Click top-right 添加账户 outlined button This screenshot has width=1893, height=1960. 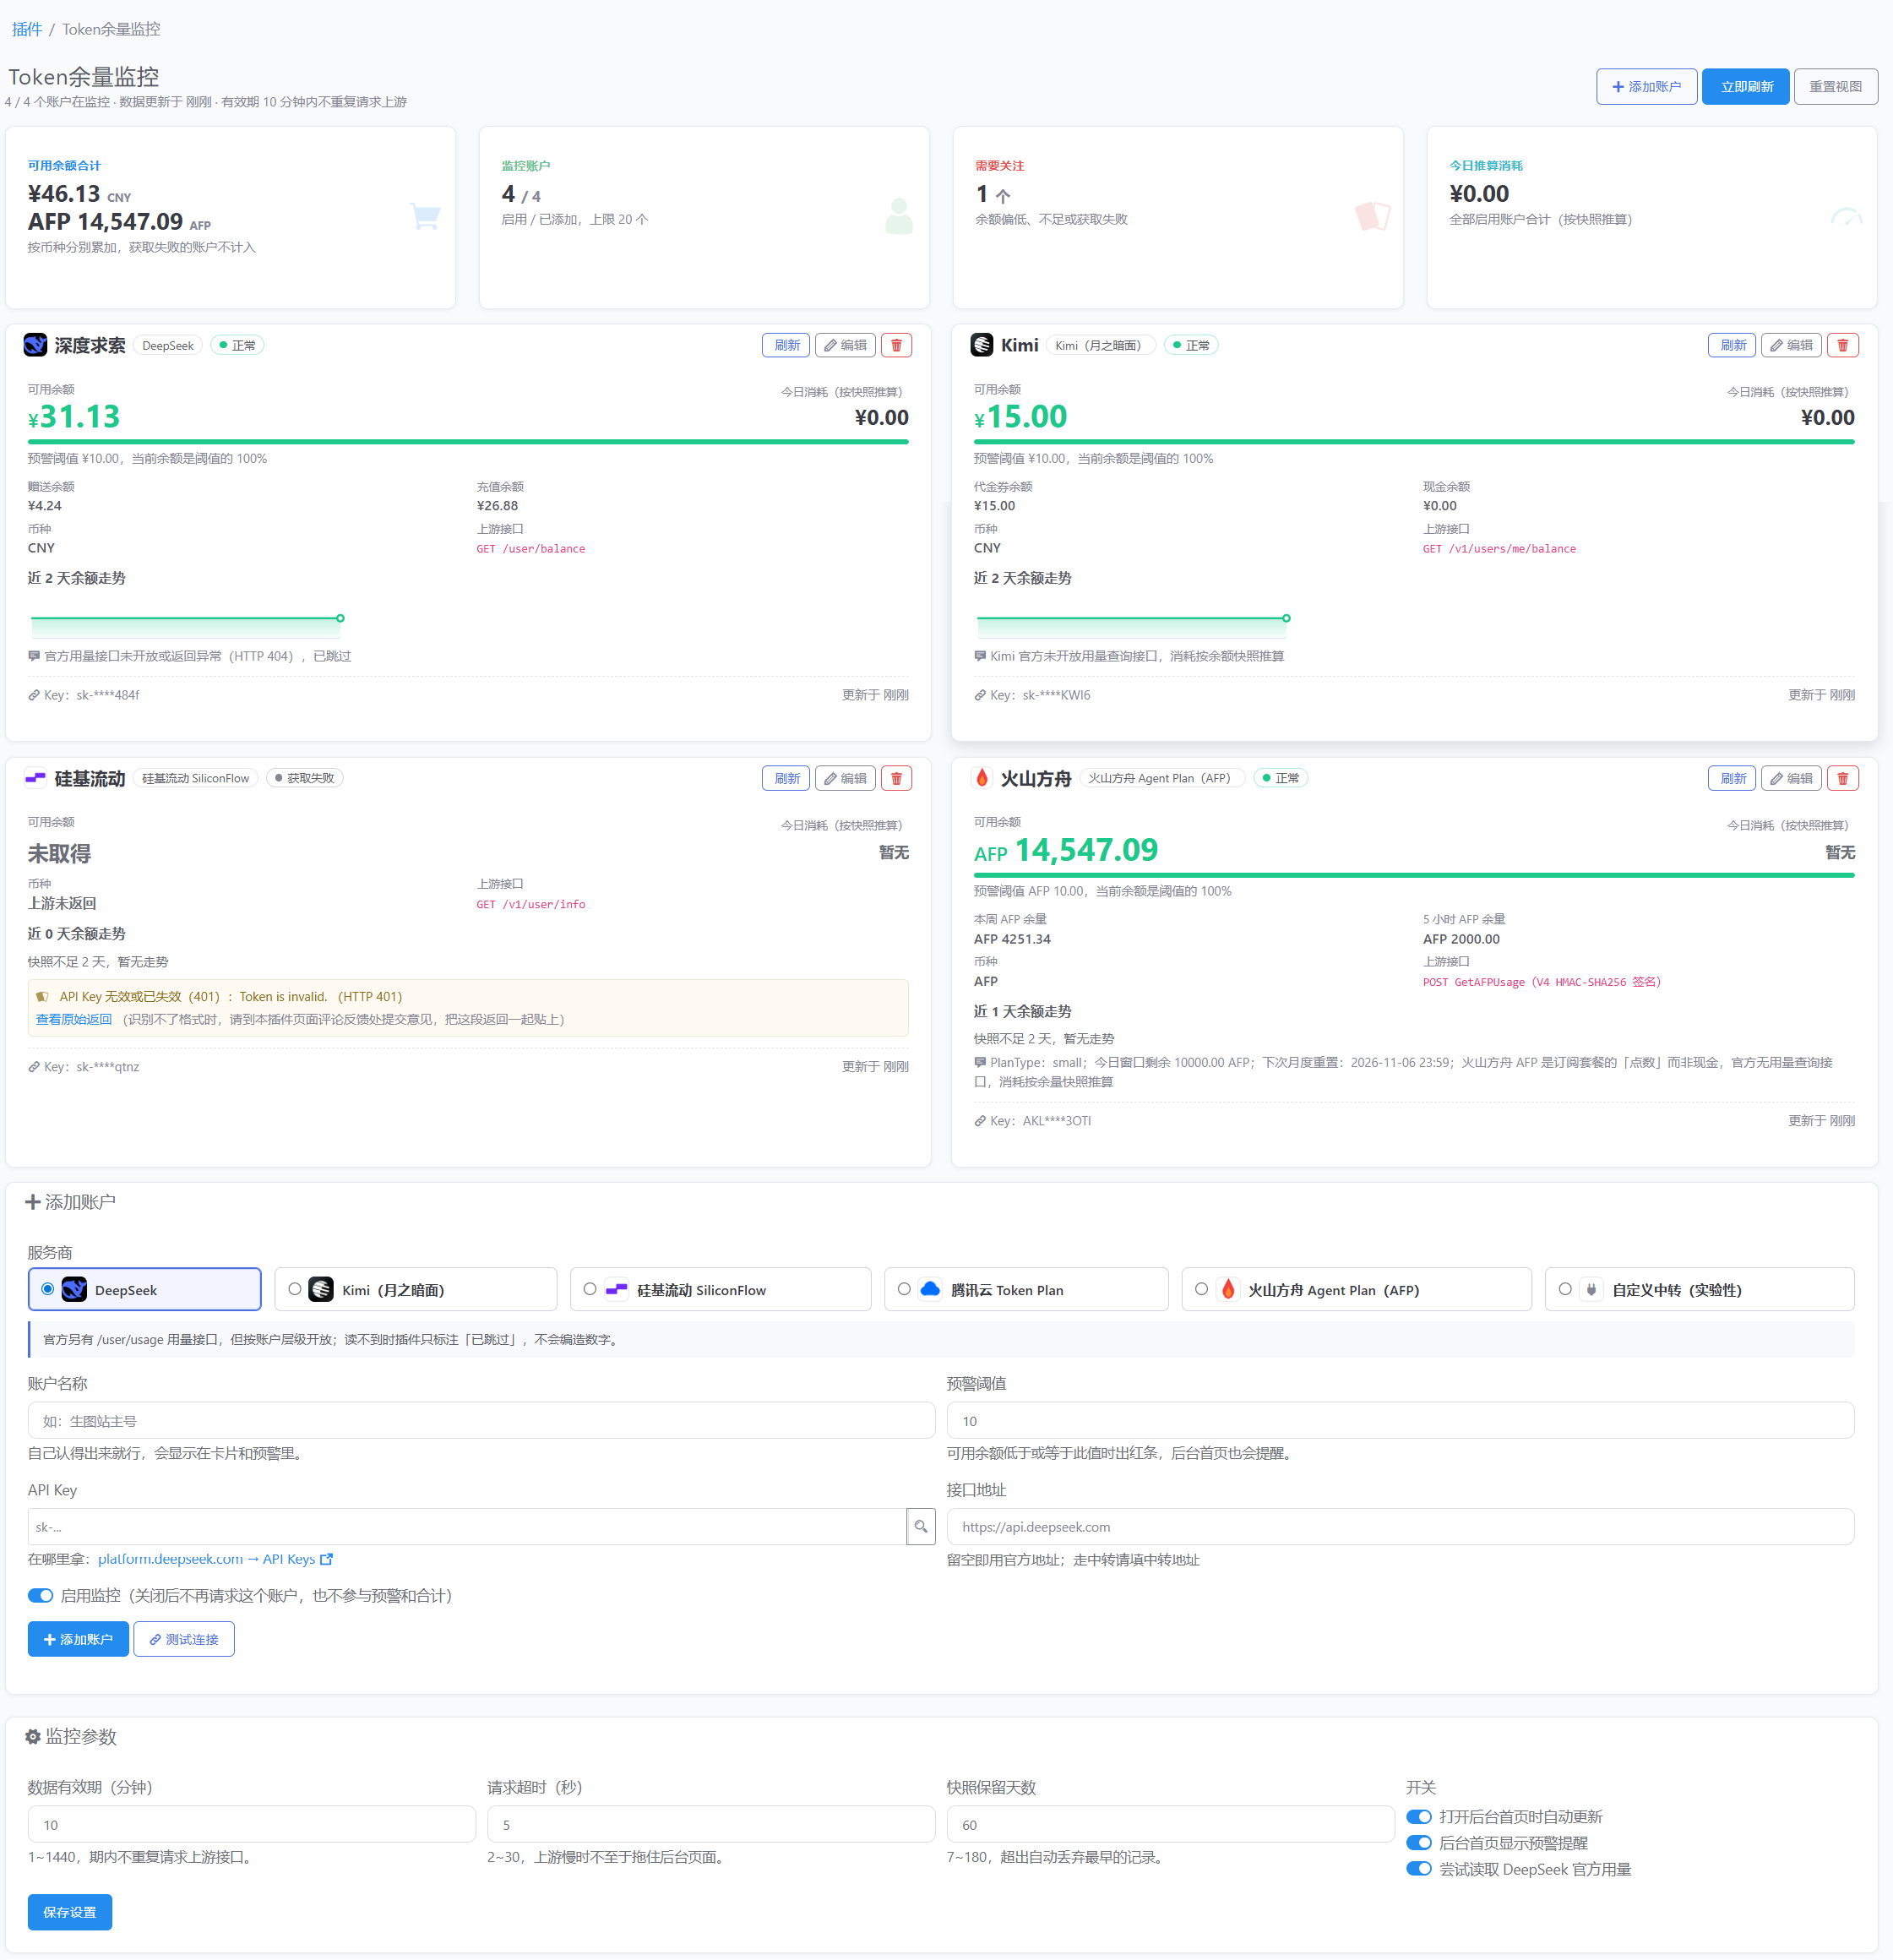(1646, 87)
